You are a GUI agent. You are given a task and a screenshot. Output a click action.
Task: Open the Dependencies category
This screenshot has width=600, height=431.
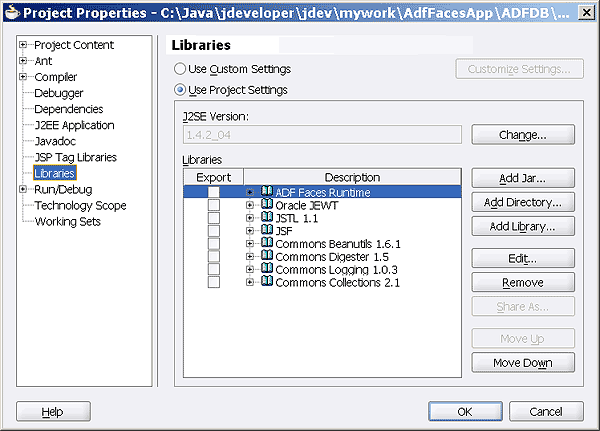click(68, 110)
